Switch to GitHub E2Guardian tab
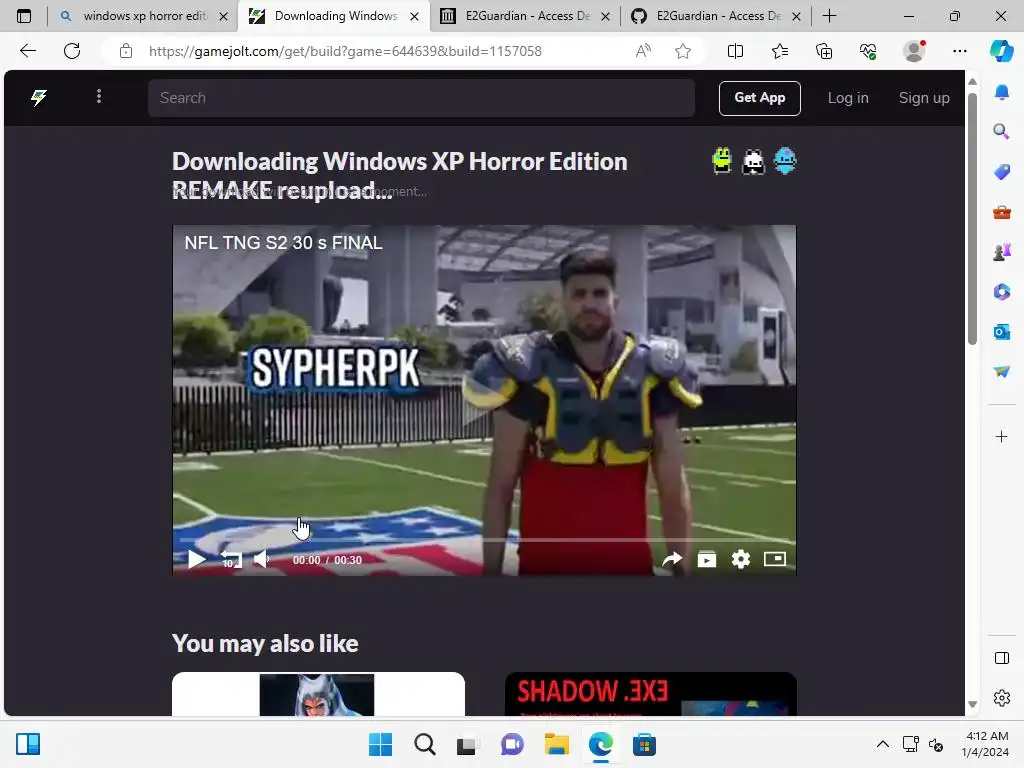Viewport: 1024px width, 768px height. click(x=716, y=16)
